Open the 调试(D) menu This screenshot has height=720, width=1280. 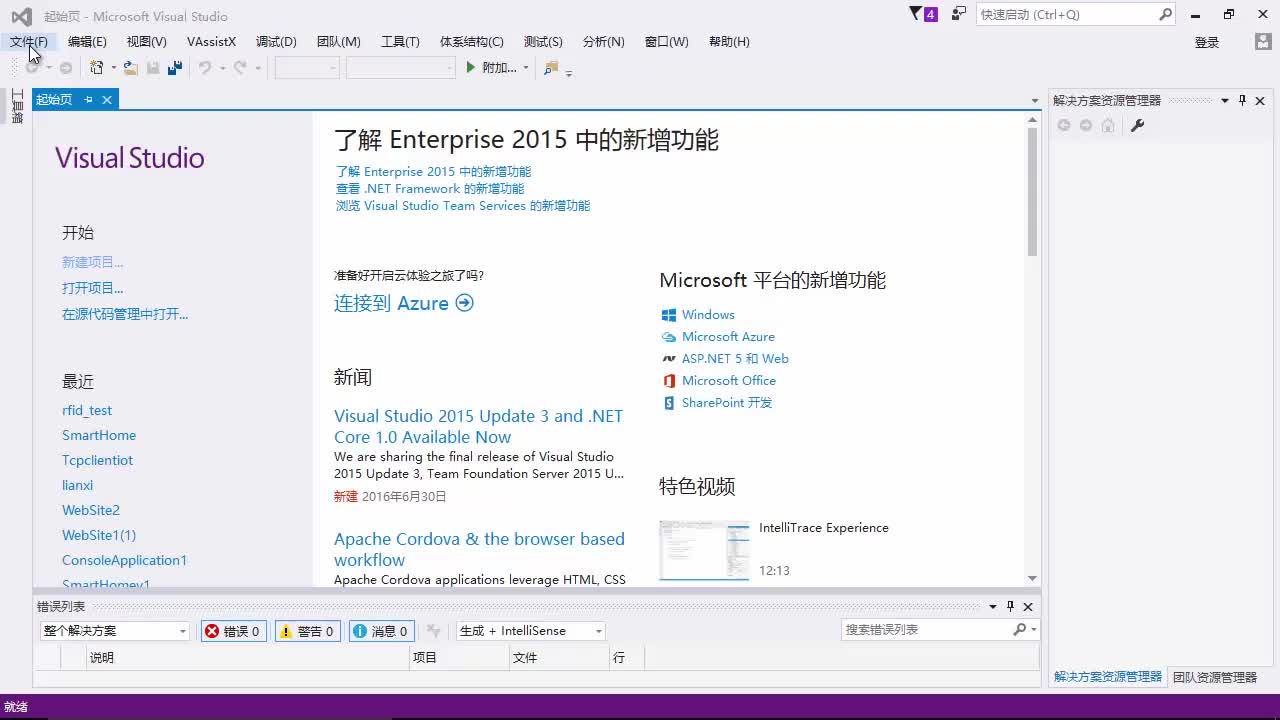tap(276, 41)
